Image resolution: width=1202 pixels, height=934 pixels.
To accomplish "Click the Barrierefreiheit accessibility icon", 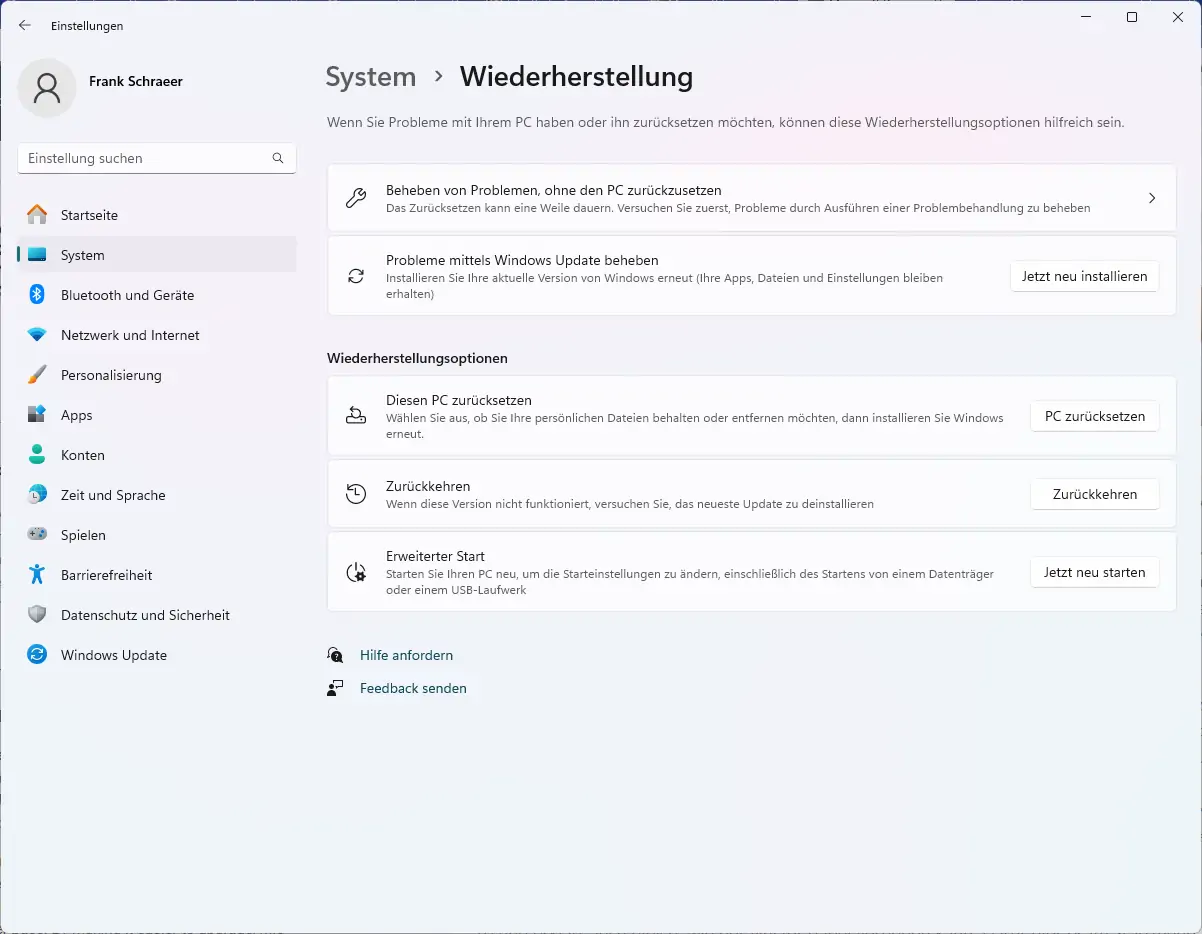I will (x=37, y=575).
